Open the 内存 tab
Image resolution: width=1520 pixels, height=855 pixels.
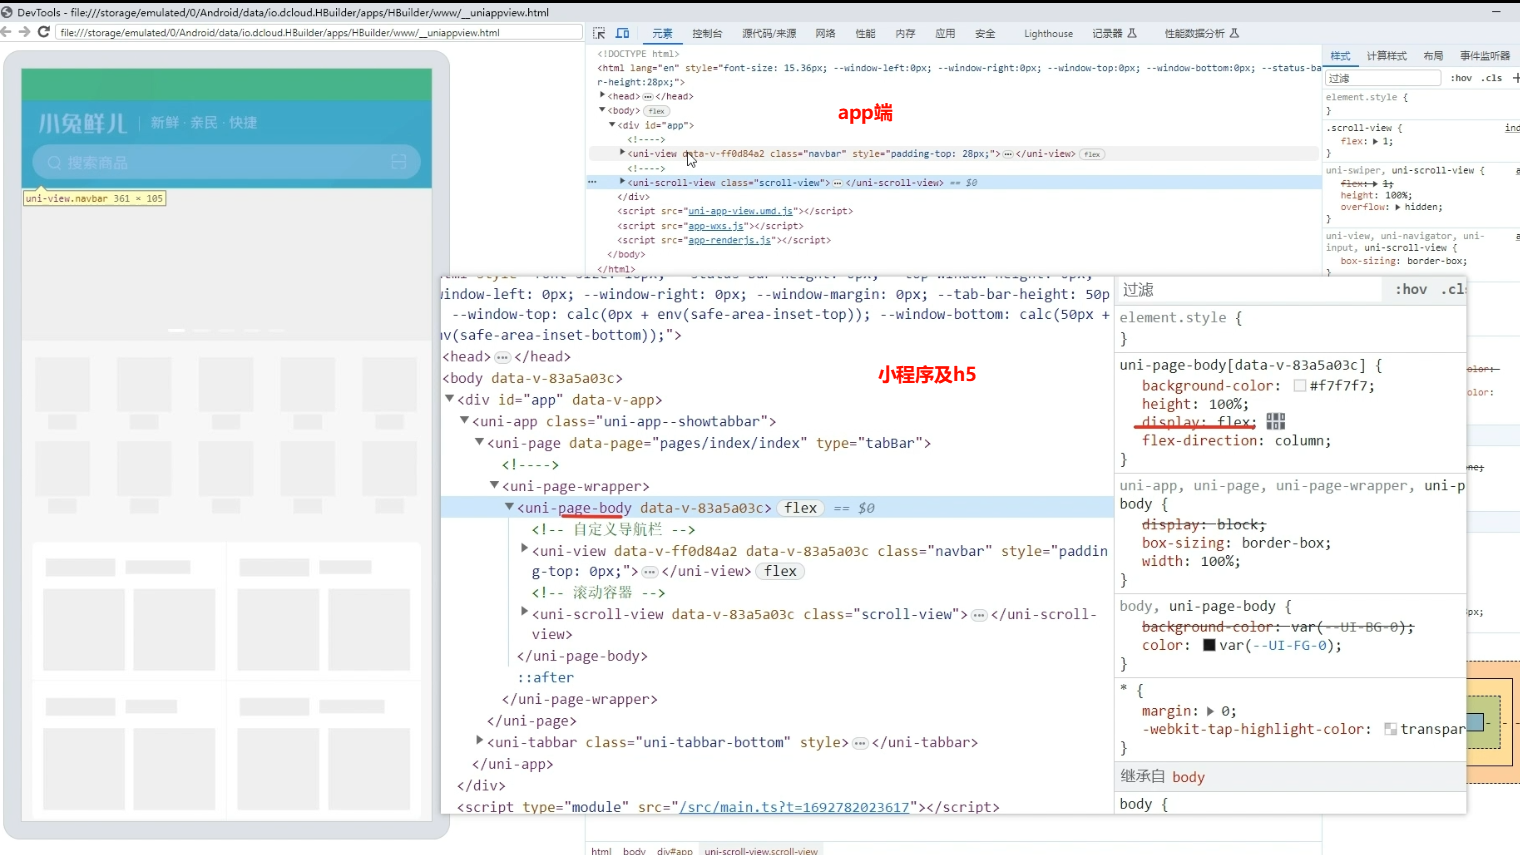(905, 34)
